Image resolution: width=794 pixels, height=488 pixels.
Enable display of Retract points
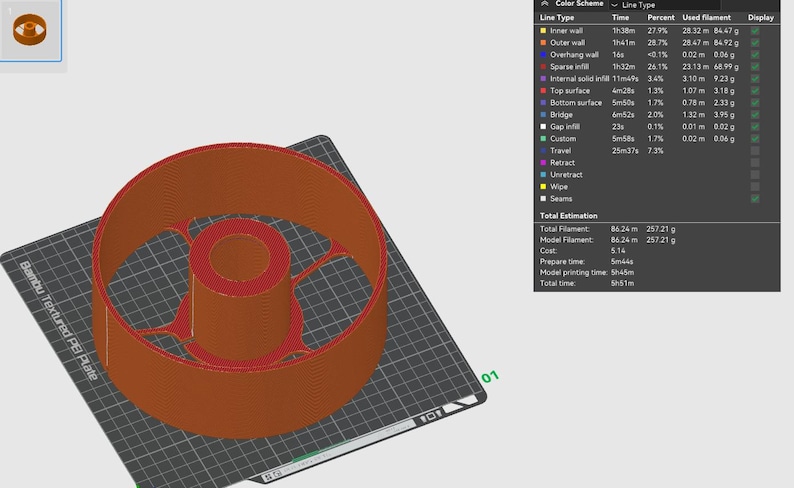755,162
